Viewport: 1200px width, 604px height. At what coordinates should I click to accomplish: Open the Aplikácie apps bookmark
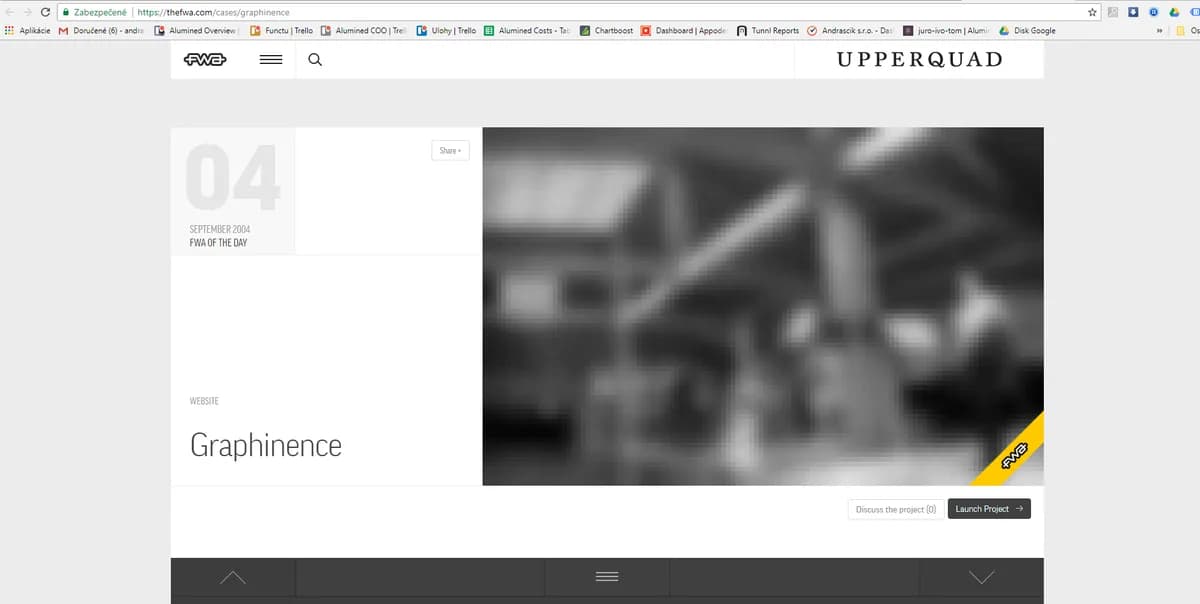(27, 31)
